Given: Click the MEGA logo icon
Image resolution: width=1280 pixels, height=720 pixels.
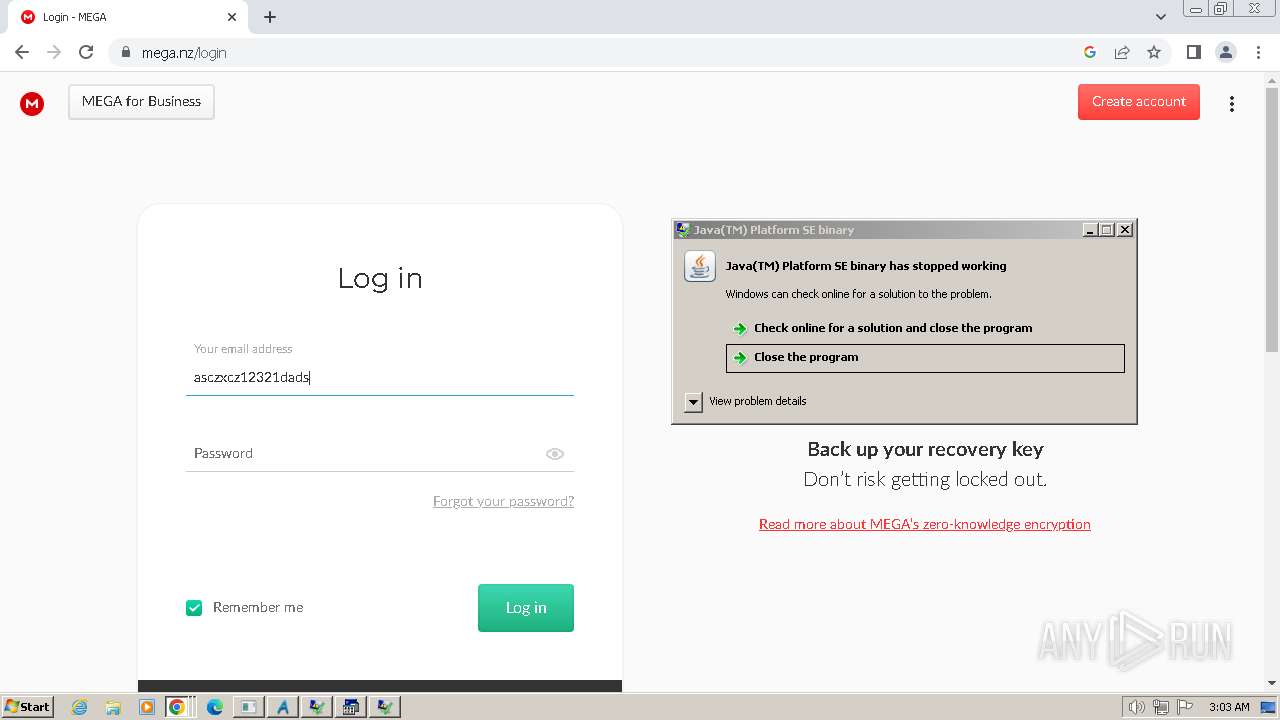Looking at the screenshot, I should (32, 103).
